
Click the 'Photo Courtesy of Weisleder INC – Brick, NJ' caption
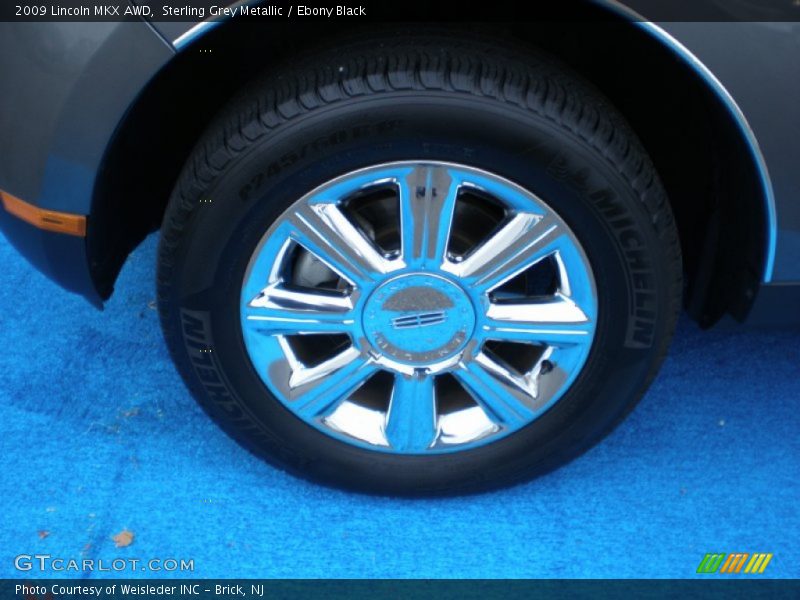(x=139, y=589)
